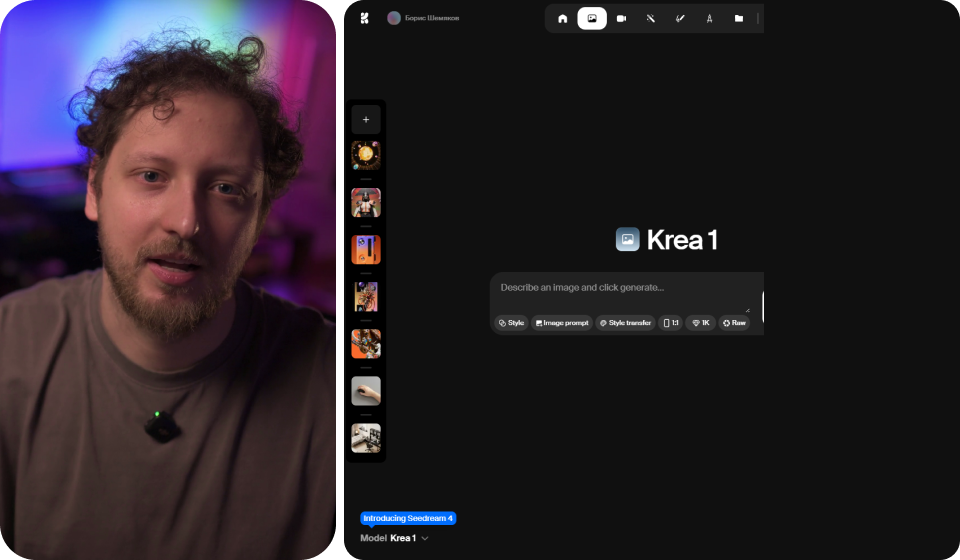The height and width of the screenshot is (560, 960).
Task: Open the orange abstract figure thumbnail
Action: (366, 344)
